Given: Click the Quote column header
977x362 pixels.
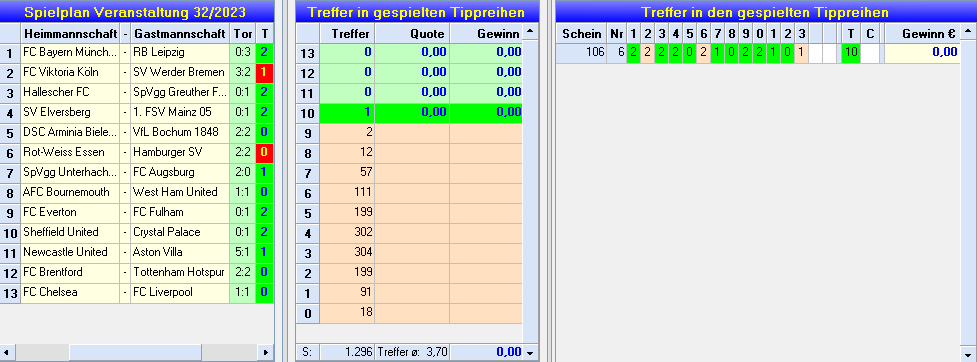Looking at the screenshot, I should [x=412, y=33].
